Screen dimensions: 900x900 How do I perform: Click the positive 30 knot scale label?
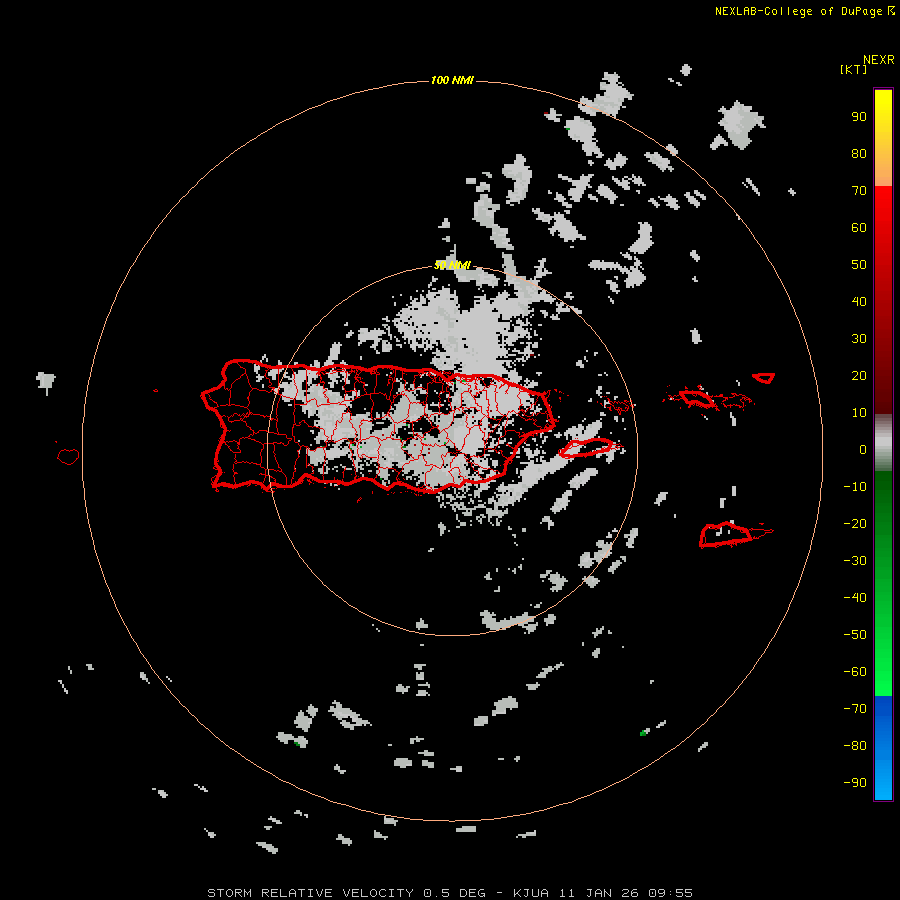click(x=859, y=339)
